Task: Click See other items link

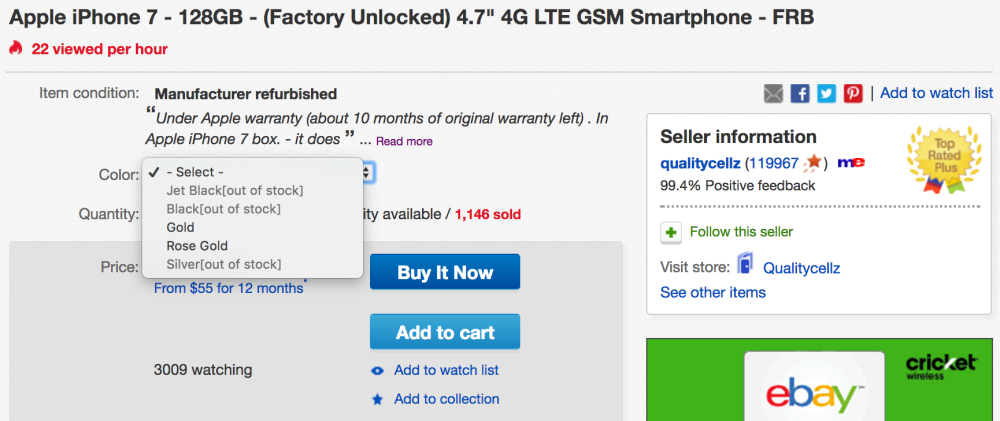Action: pos(713,293)
